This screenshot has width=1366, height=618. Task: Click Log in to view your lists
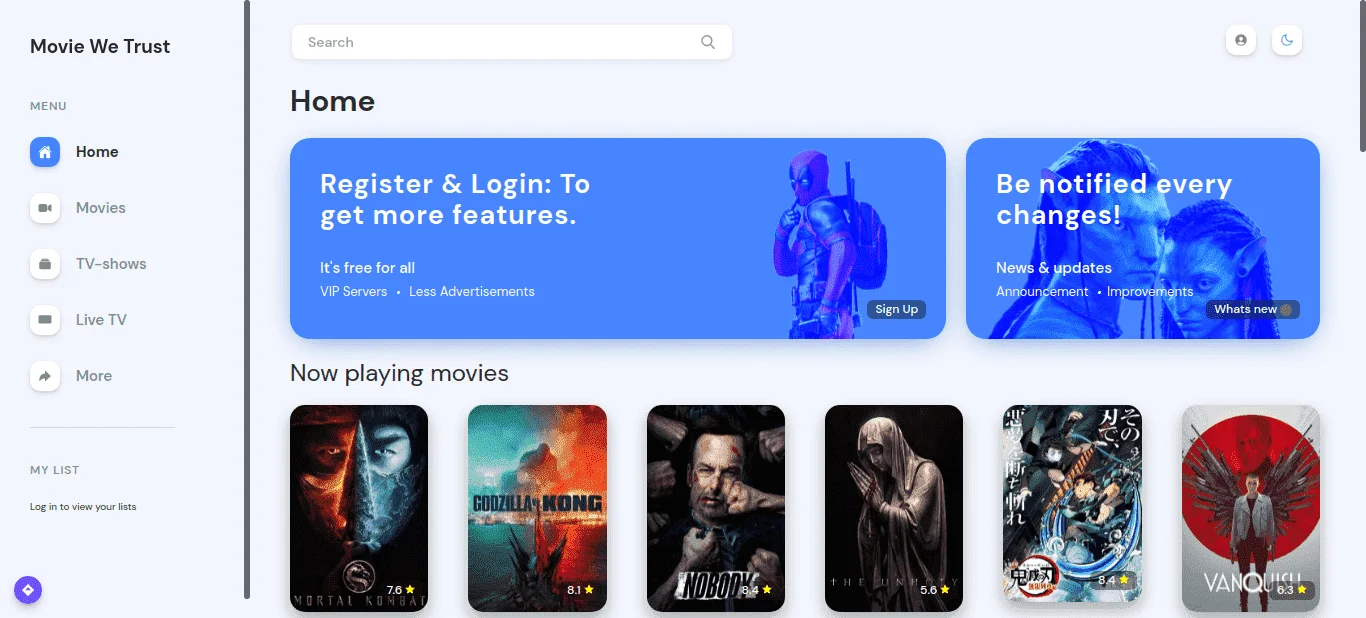click(x=83, y=507)
